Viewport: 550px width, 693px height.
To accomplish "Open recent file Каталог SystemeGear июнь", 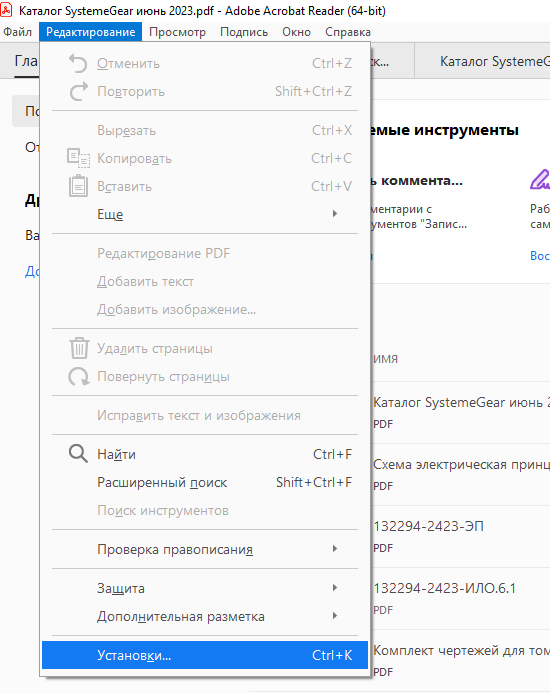I will click(x=460, y=412).
